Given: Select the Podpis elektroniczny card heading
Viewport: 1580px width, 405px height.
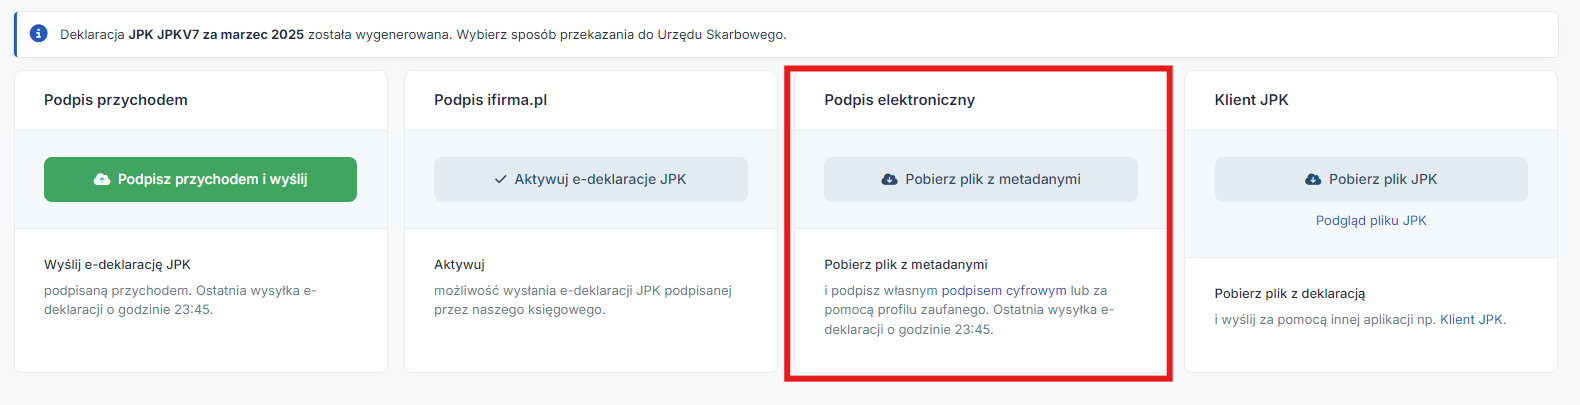Looking at the screenshot, I should pos(899,100).
